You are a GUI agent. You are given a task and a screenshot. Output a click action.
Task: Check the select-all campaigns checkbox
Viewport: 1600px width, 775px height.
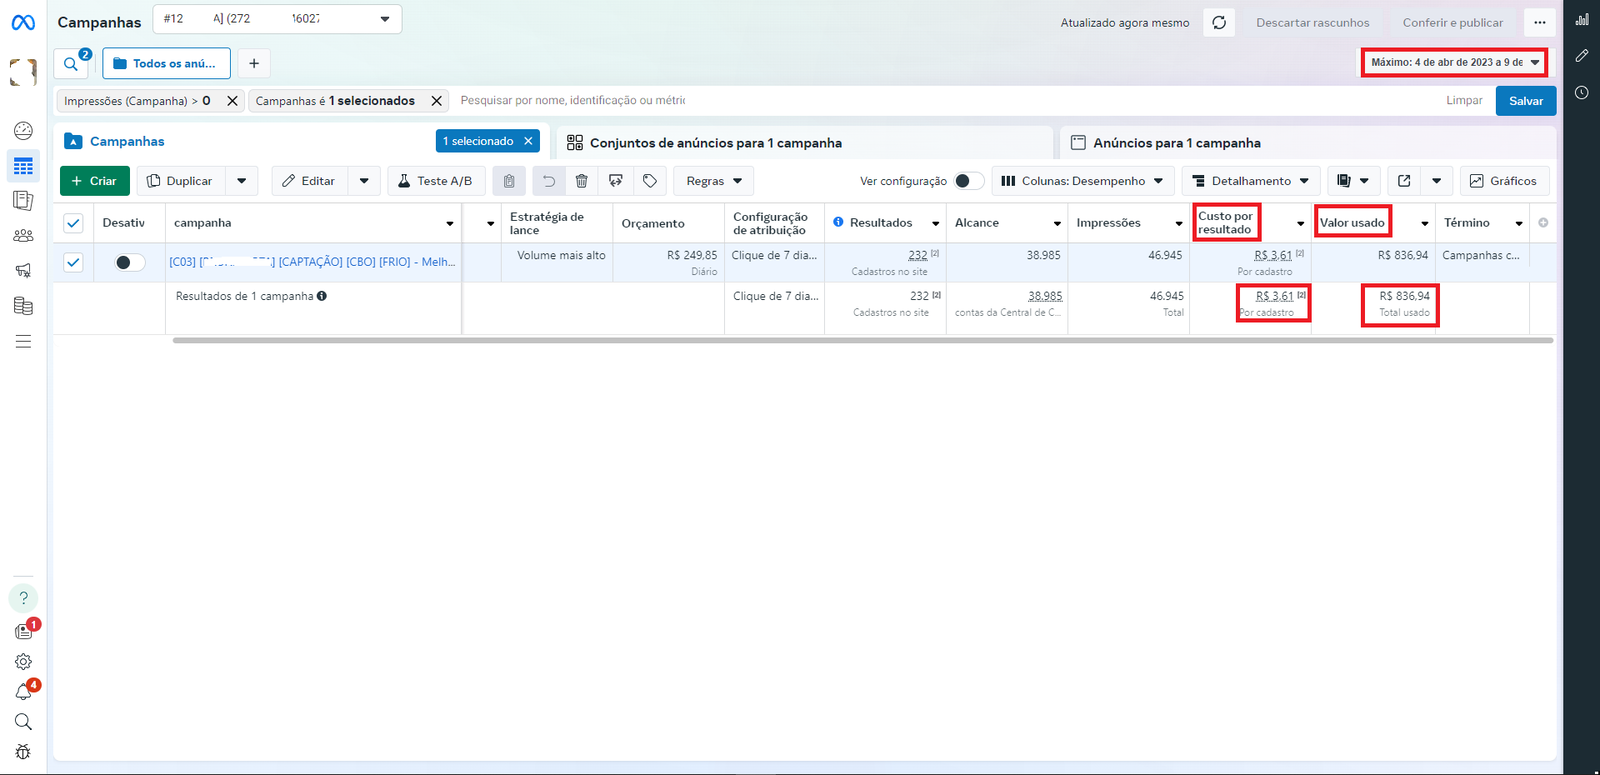pyautogui.click(x=73, y=223)
